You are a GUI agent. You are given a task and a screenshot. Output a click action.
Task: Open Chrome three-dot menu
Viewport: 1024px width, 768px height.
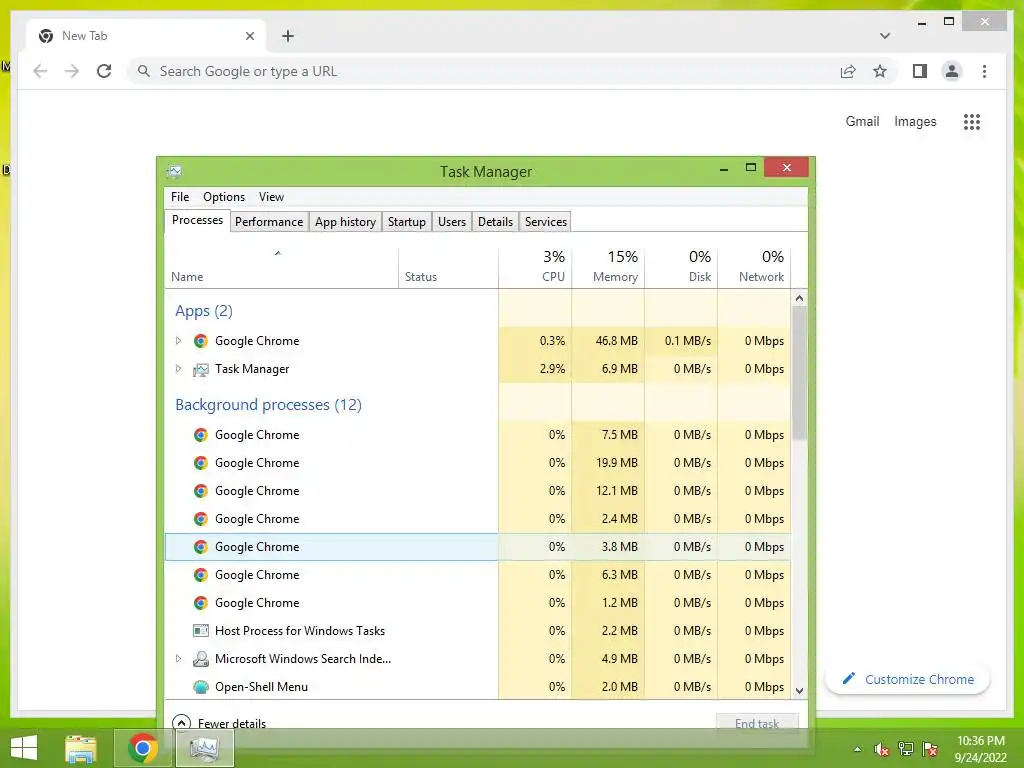click(x=984, y=71)
